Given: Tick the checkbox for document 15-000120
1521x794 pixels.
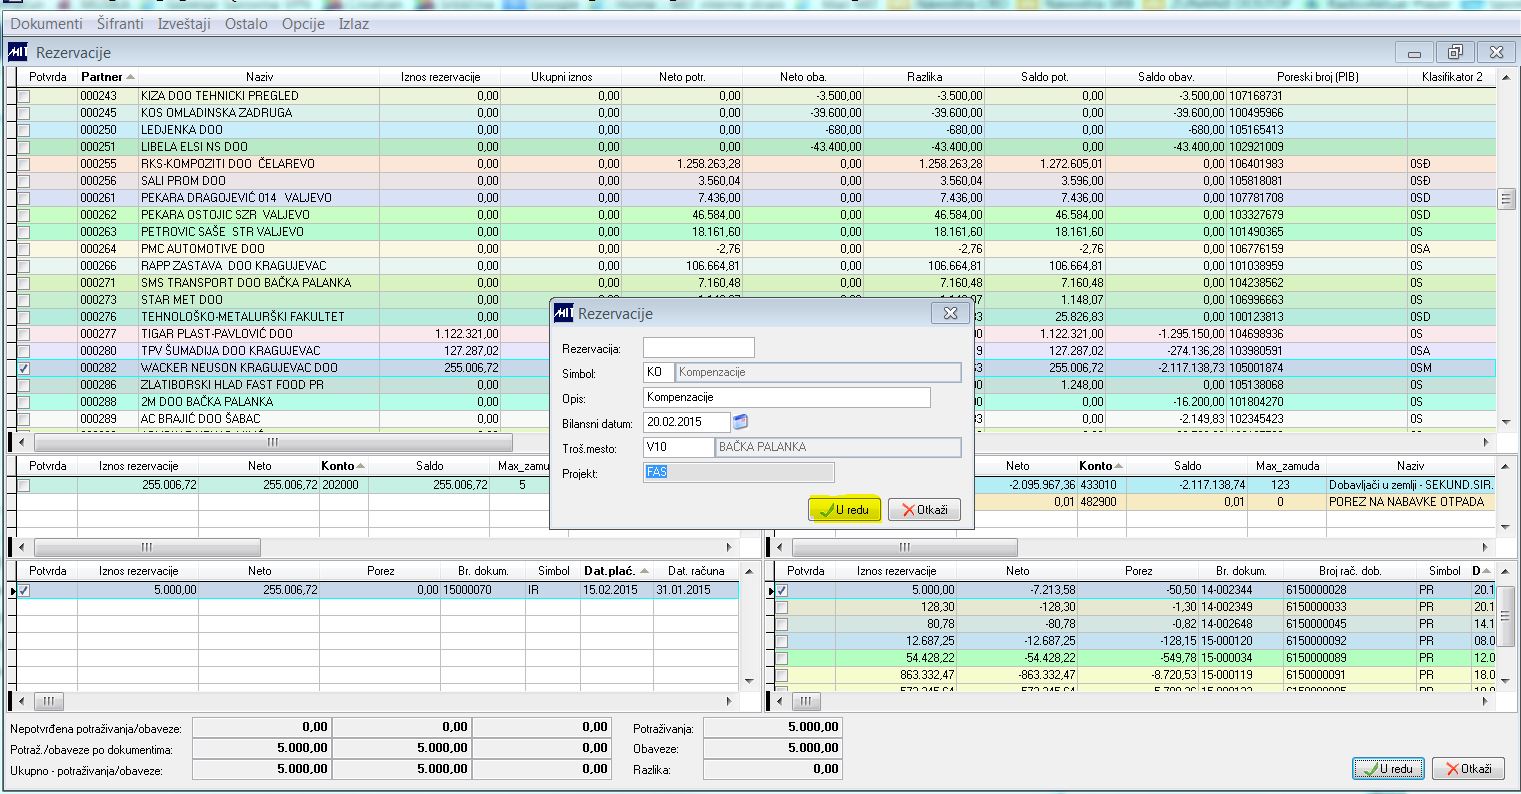Looking at the screenshot, I should 783,641.
